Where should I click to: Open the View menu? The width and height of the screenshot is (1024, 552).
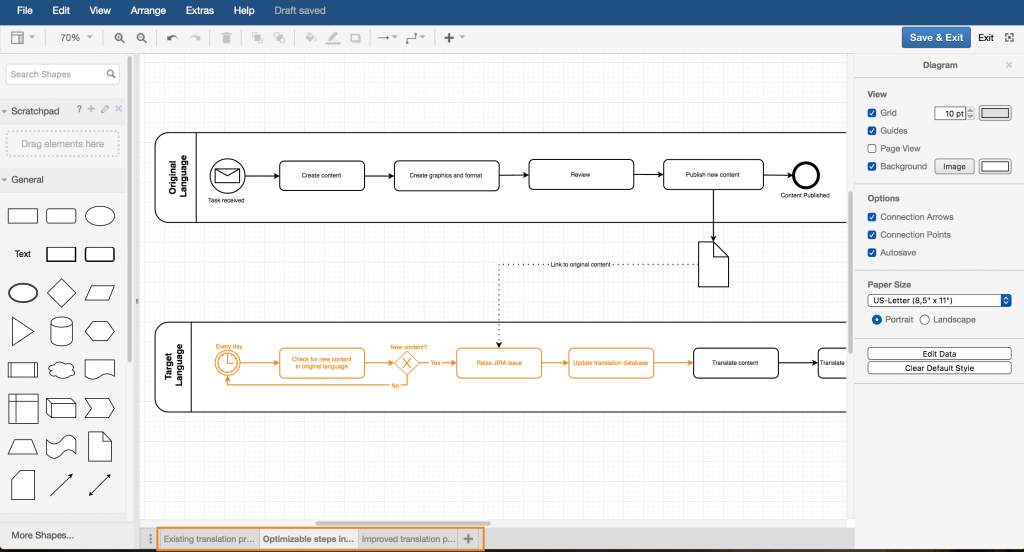pos(100,10)
